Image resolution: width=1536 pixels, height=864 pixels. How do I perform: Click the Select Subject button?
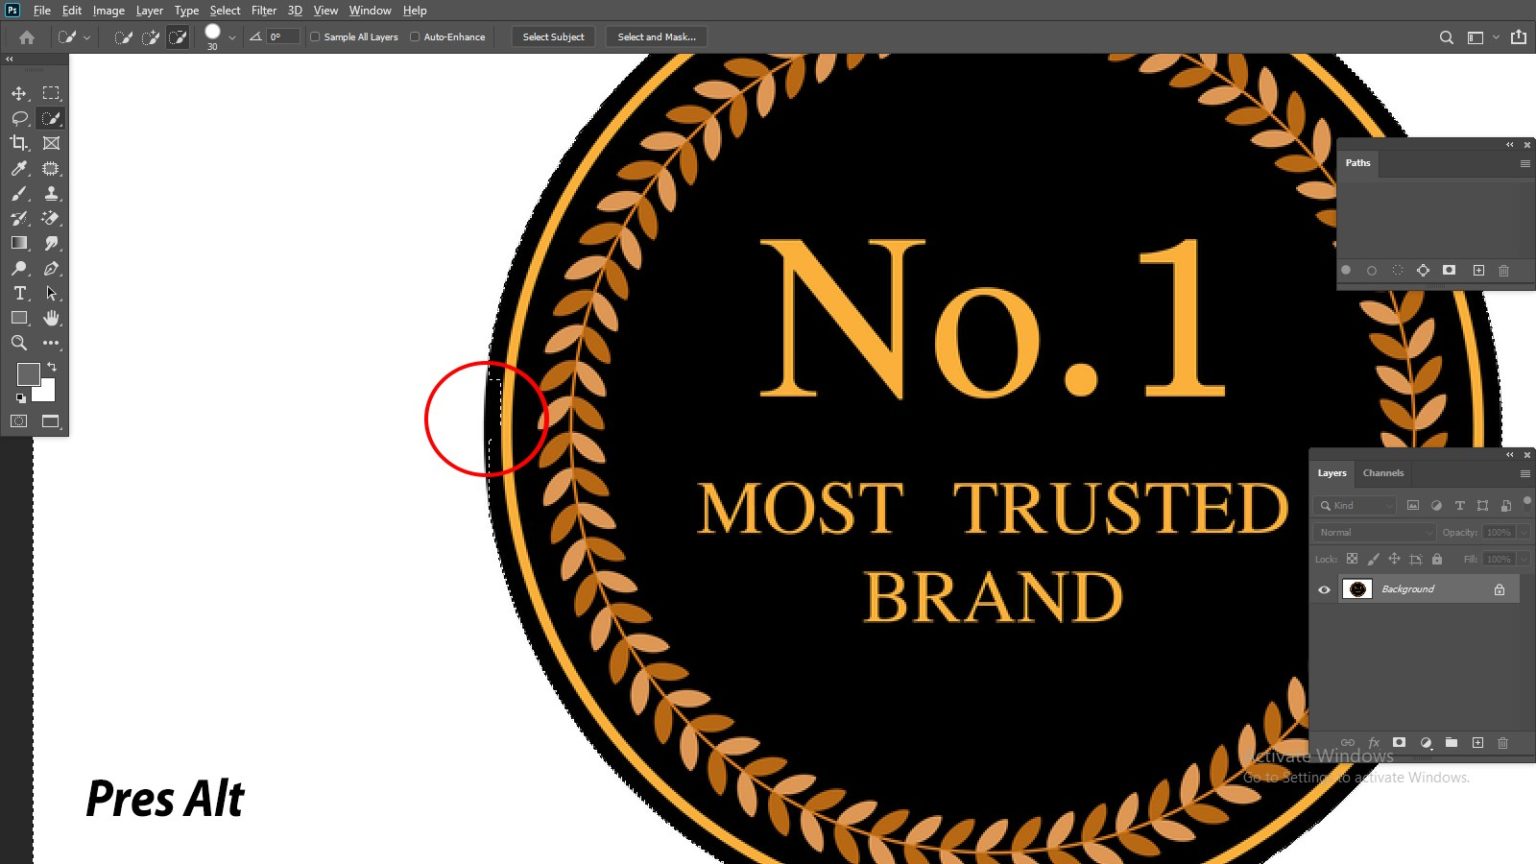click(553, 37)
